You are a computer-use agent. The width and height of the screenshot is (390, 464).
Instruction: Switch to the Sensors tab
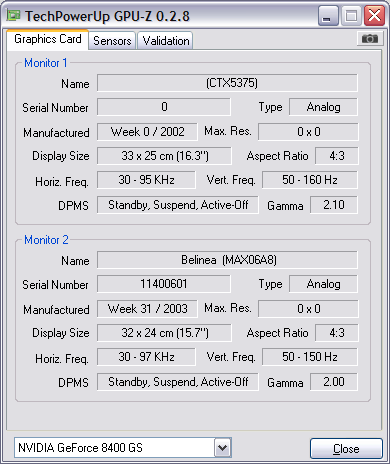(112, 41)
